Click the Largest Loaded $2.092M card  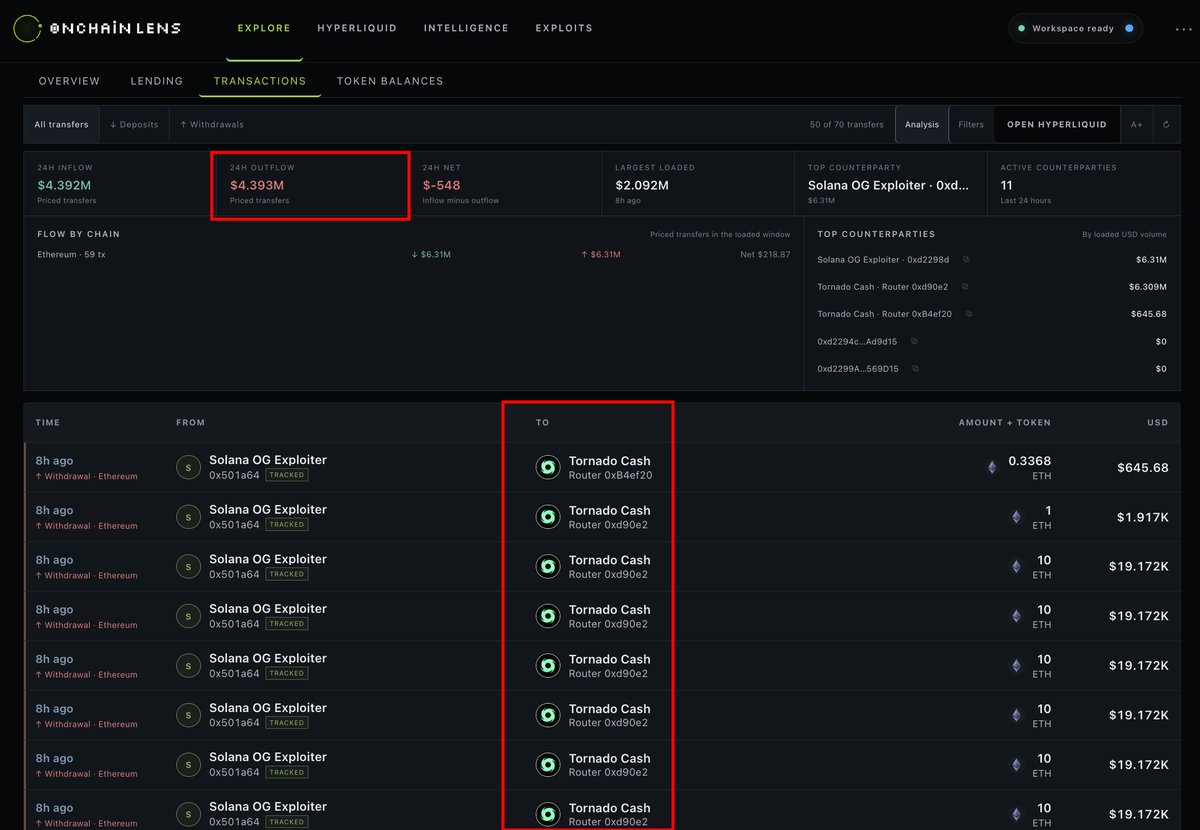(698, 185)
